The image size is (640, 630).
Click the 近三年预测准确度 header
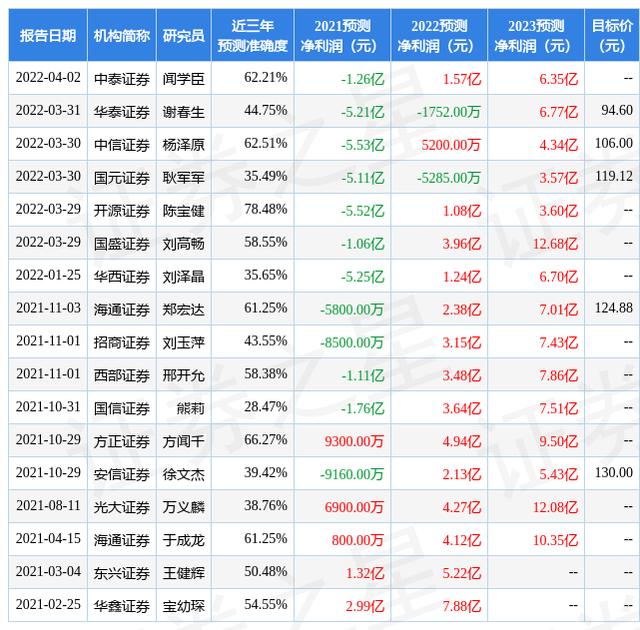252,36
